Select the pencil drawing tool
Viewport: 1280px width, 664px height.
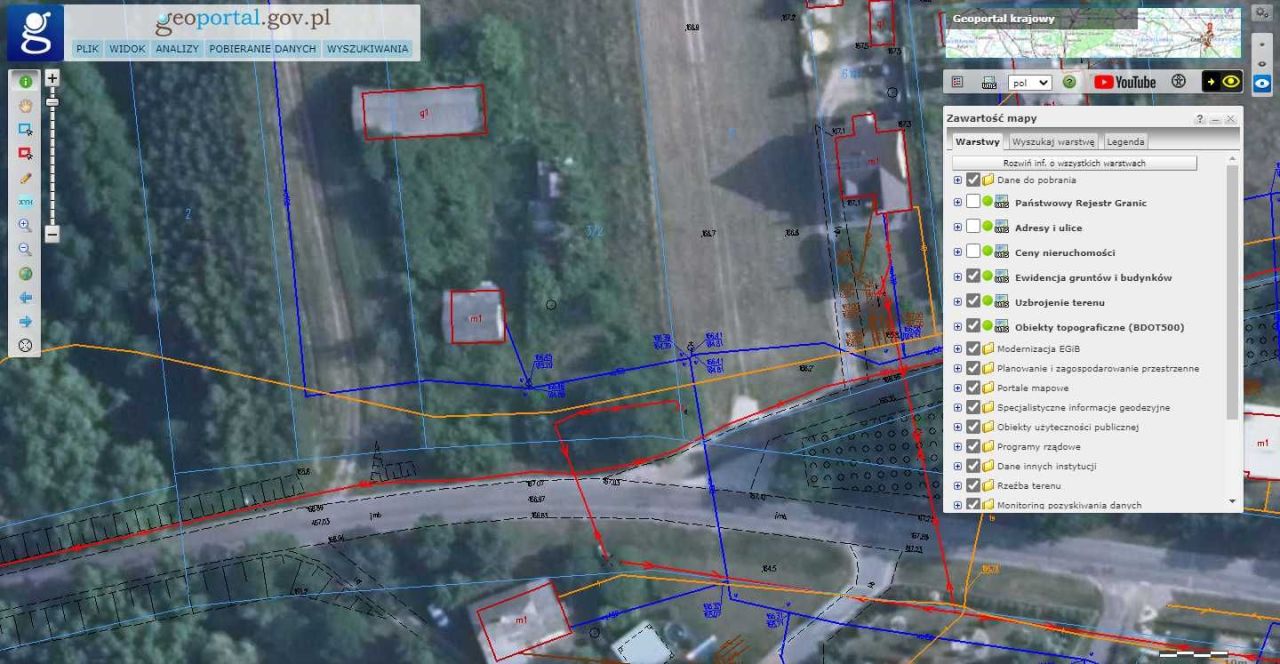coord(25,178)
